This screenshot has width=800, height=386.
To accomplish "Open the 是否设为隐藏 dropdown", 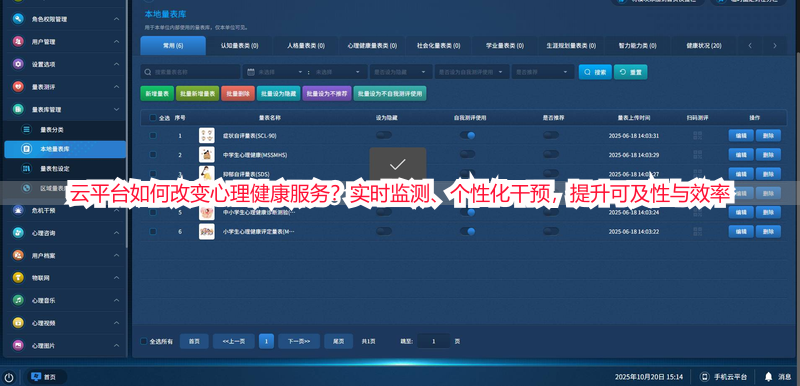I will (x=401, y=72).
